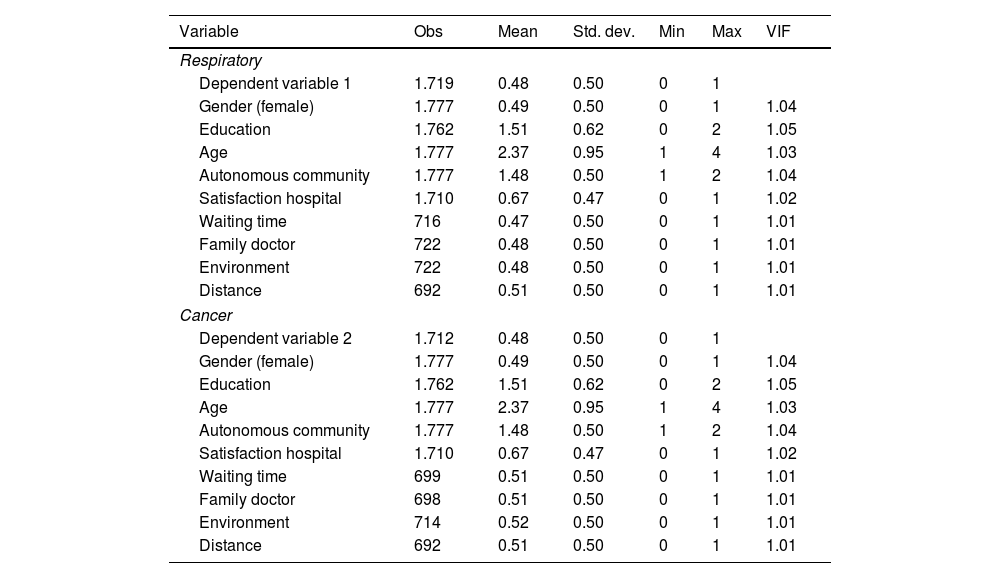Select the 716 observations value

tap(426, 222)
